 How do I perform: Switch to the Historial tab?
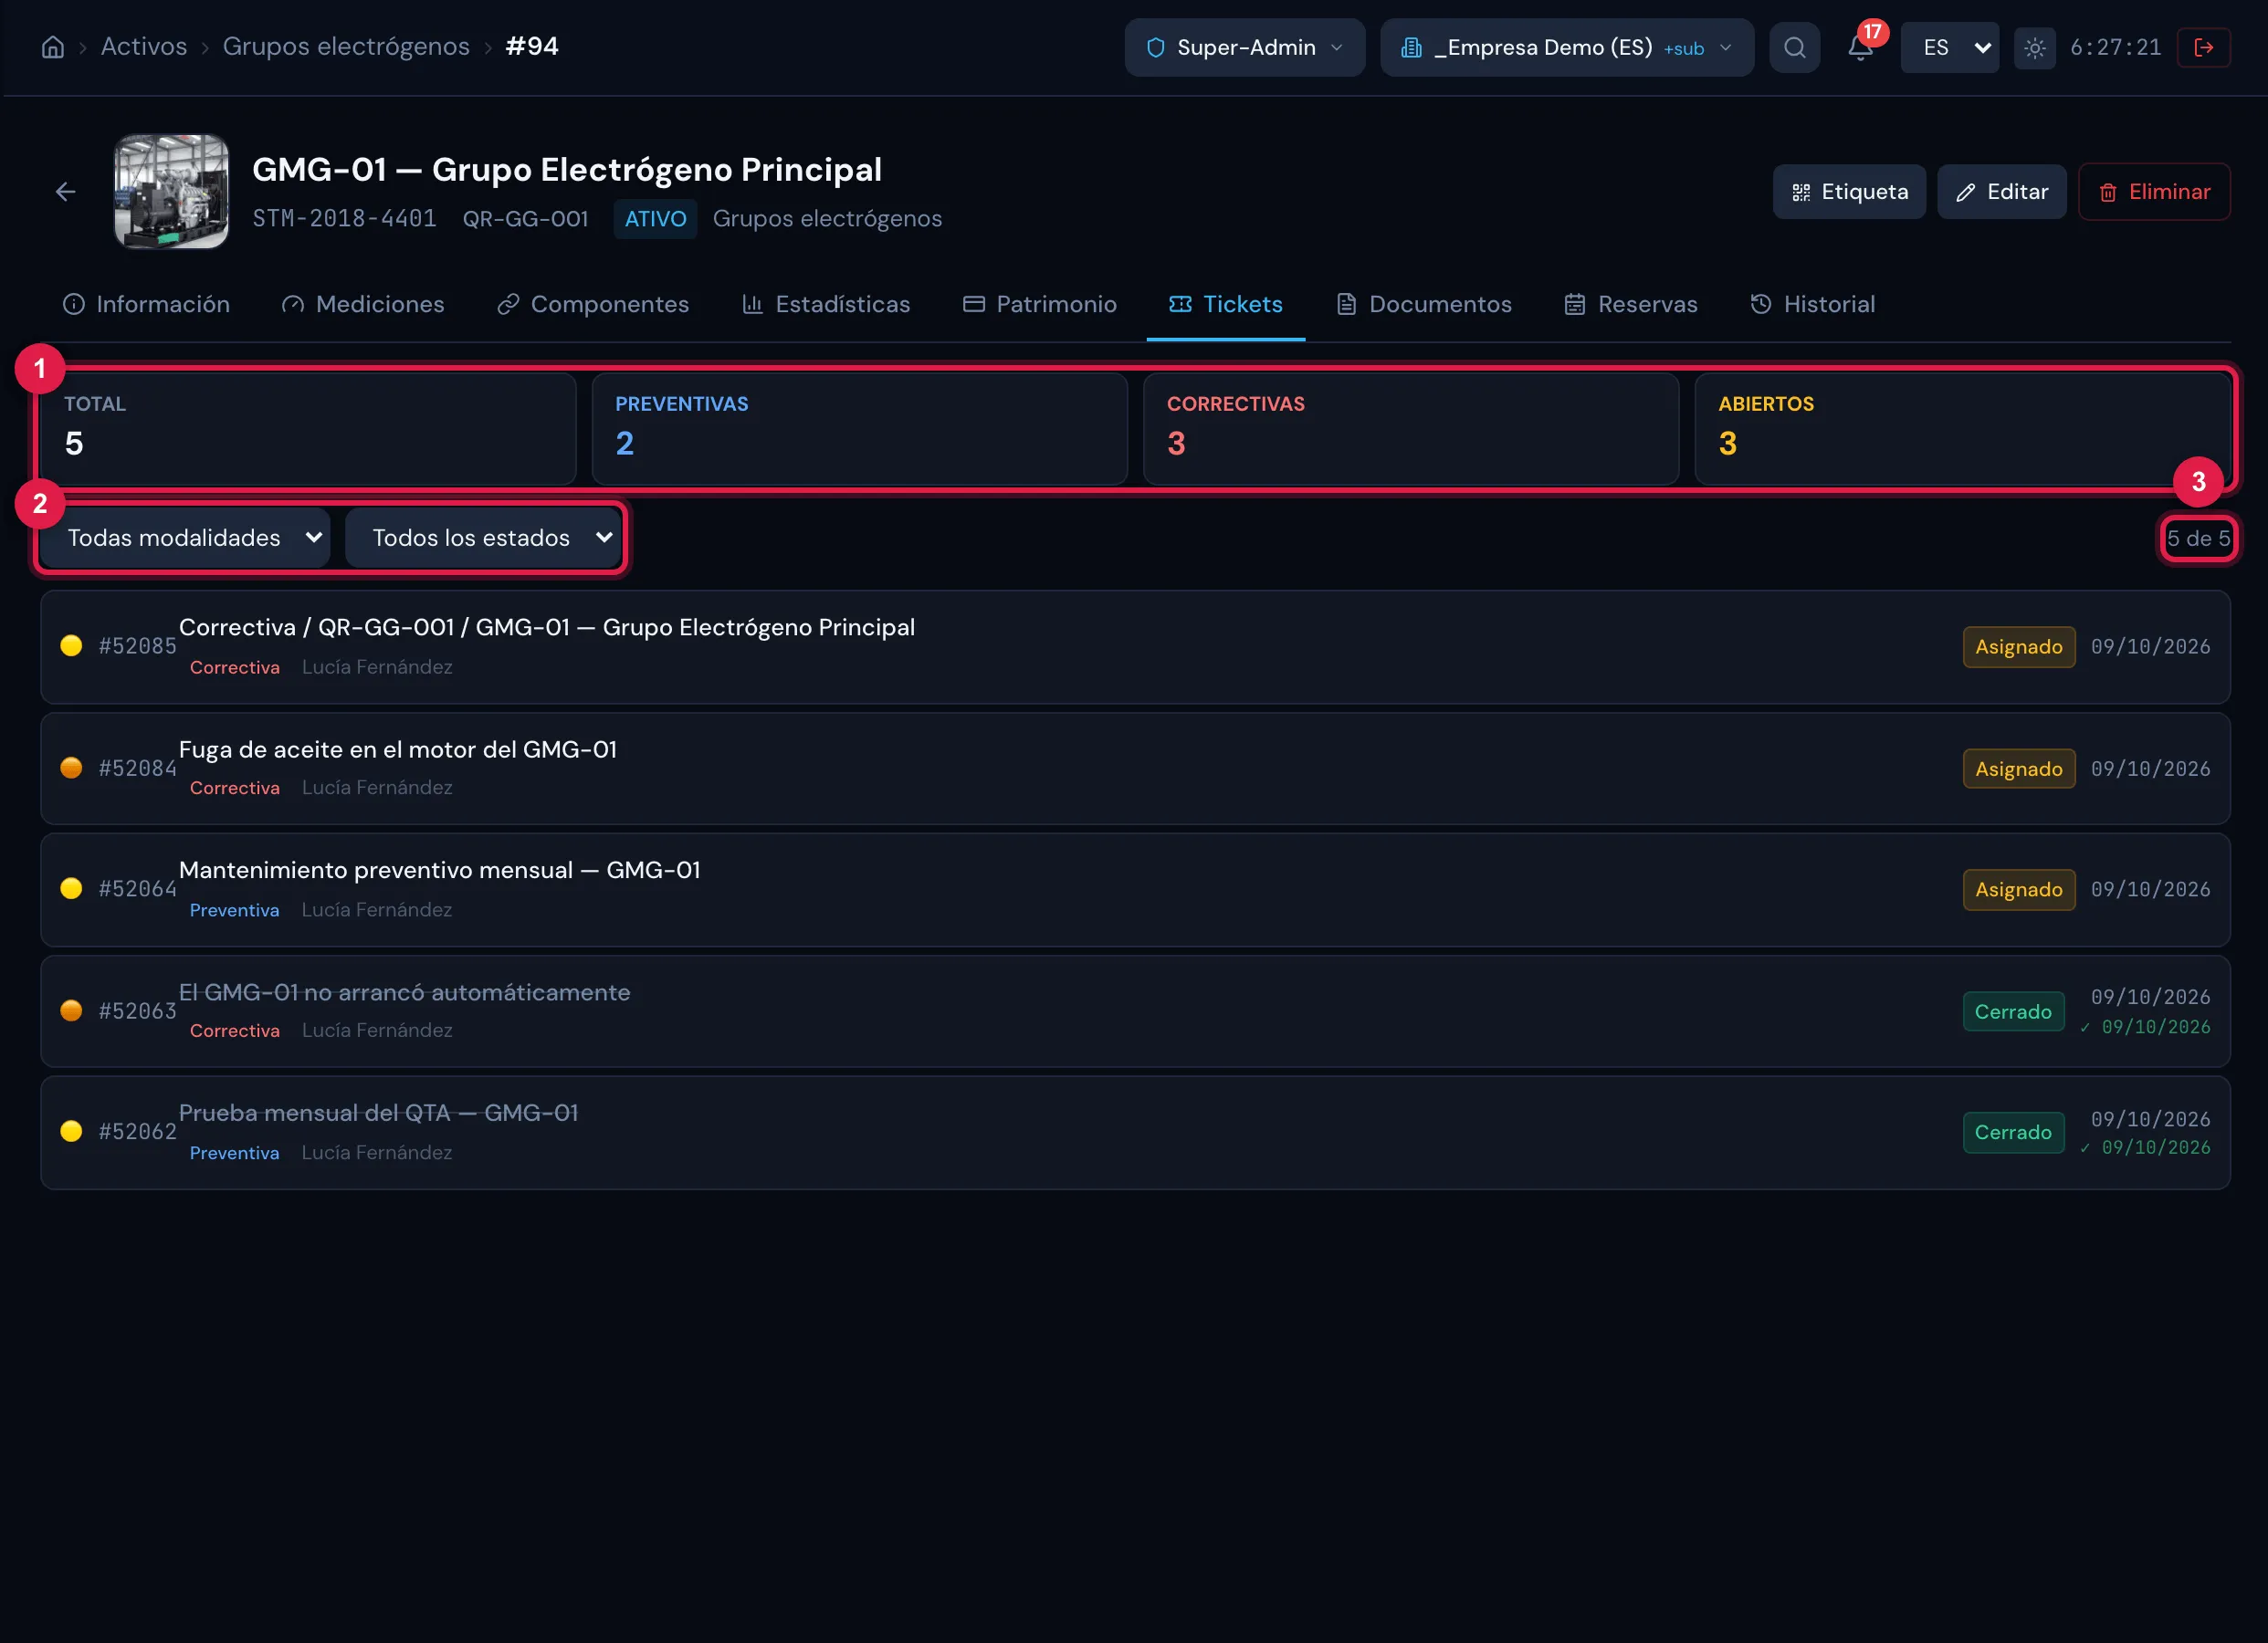[1812, 304]
